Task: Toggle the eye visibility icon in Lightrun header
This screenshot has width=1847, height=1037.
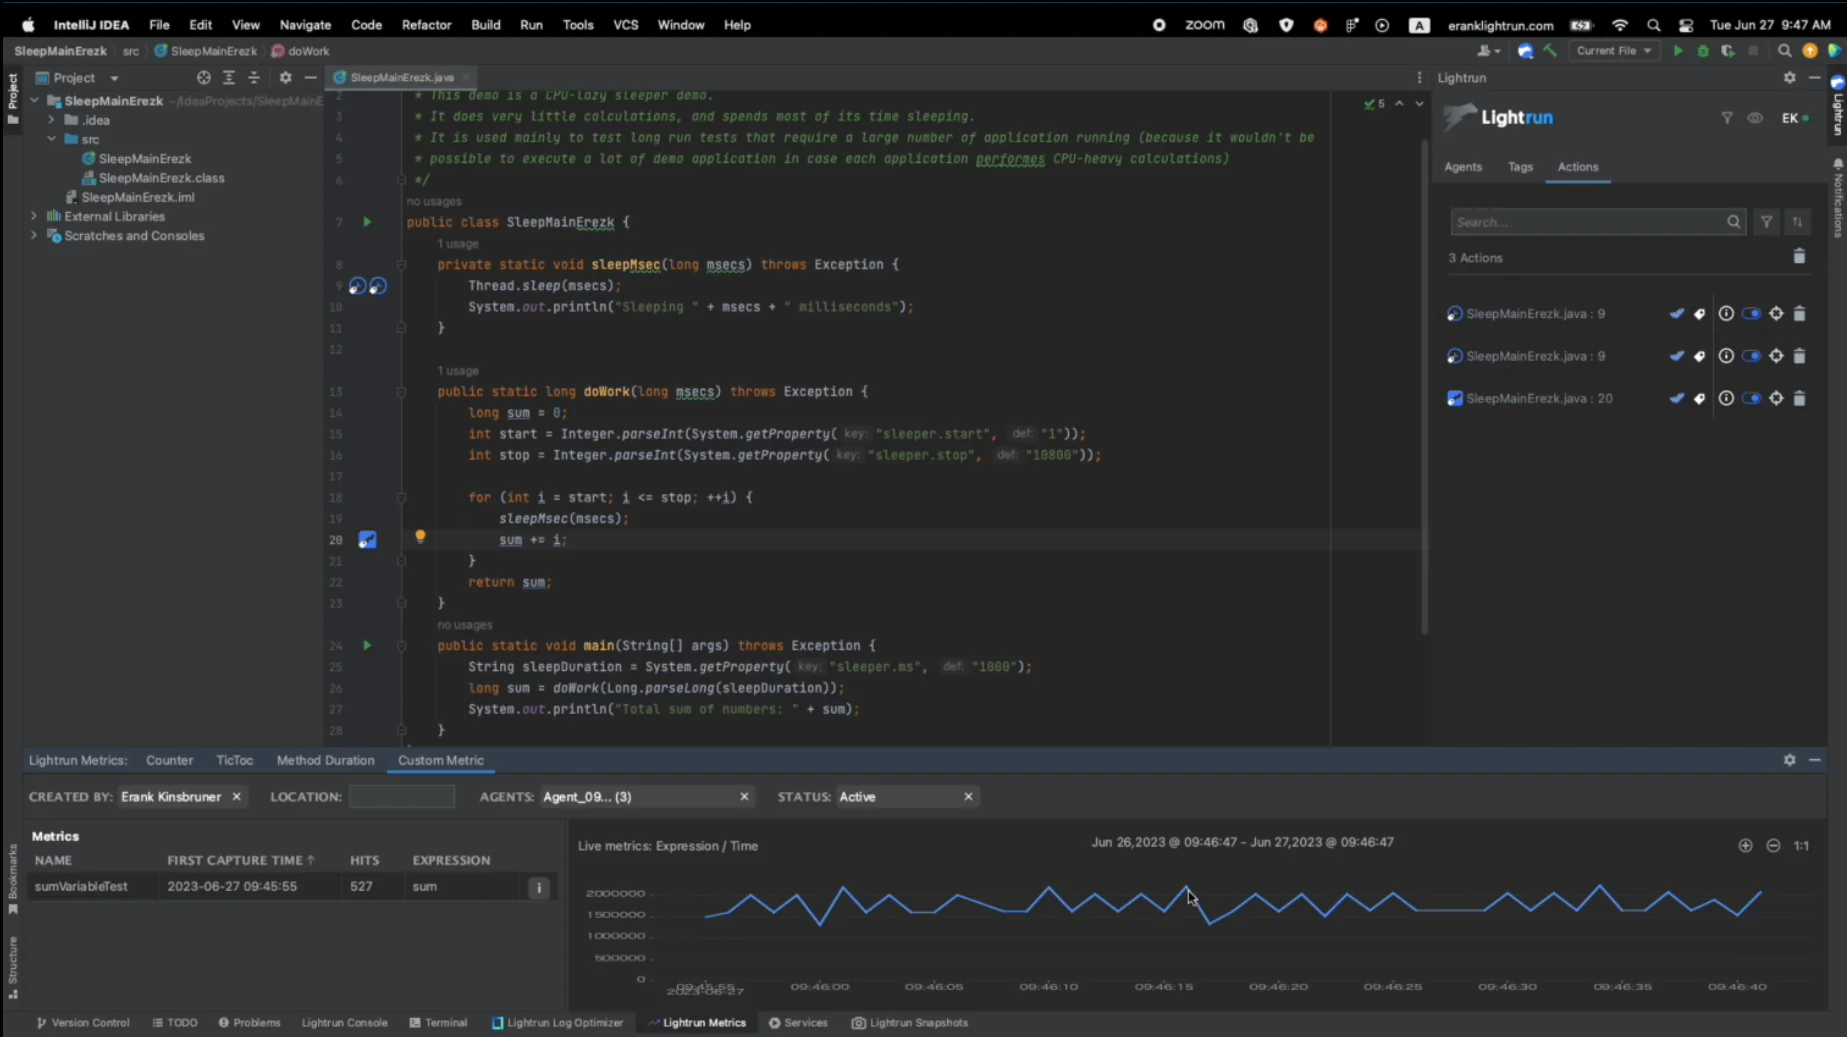Action: 1755,117
